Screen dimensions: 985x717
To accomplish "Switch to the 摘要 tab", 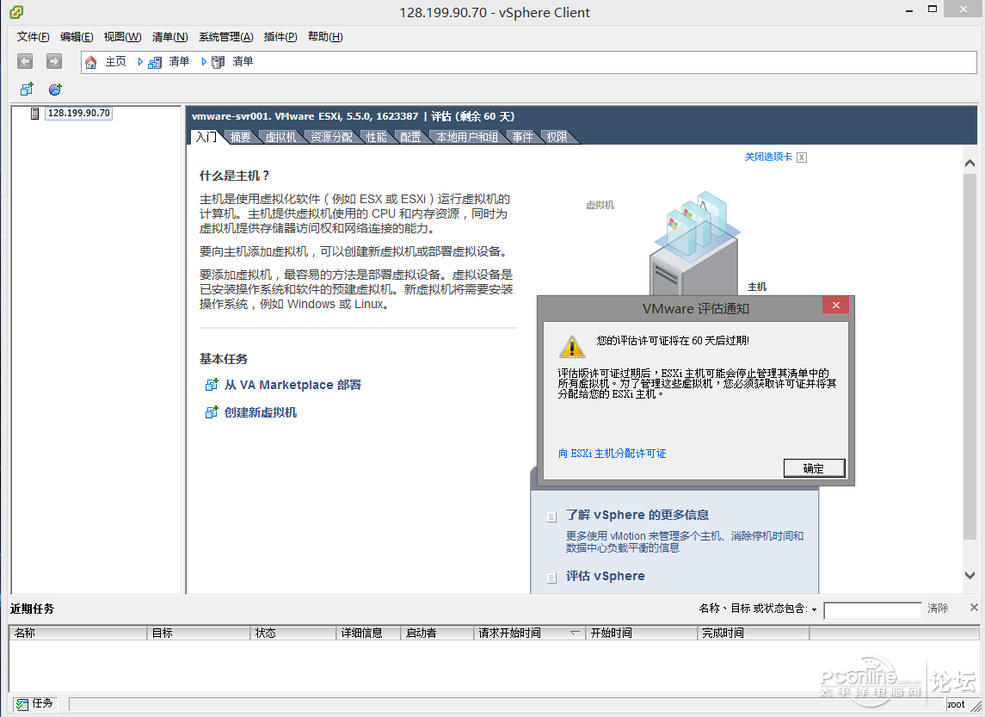I will (x=240, y=137).
